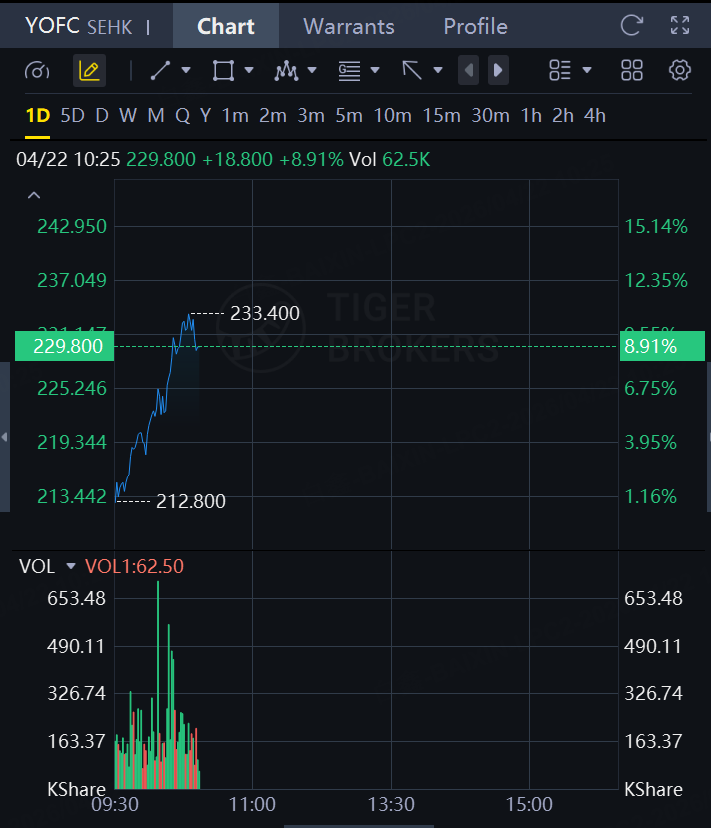Image resolution: width=711 pixels, height=828 pixels.
Task: Open the VOL indicator dropdown arrow
Action: pos(70,567)
